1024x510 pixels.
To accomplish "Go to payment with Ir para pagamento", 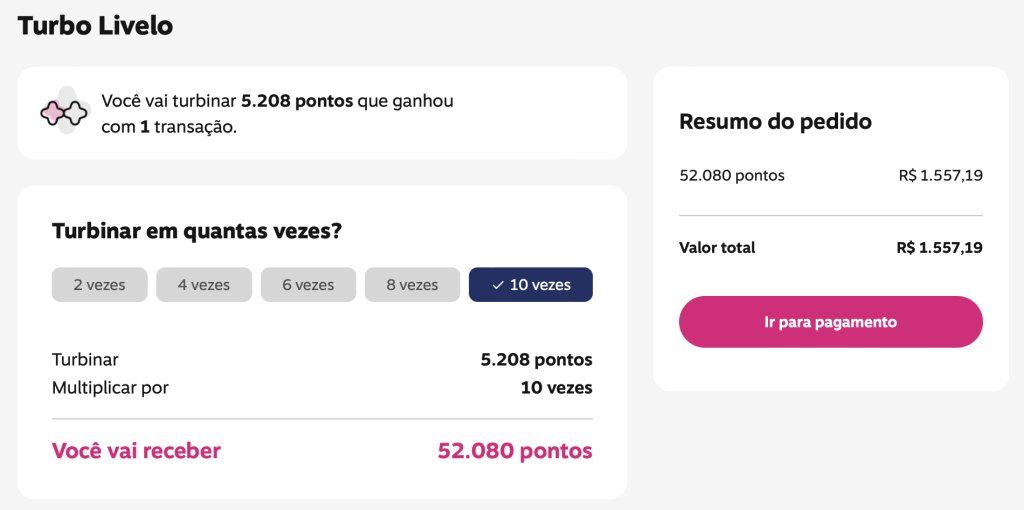I will coord(830,322).
